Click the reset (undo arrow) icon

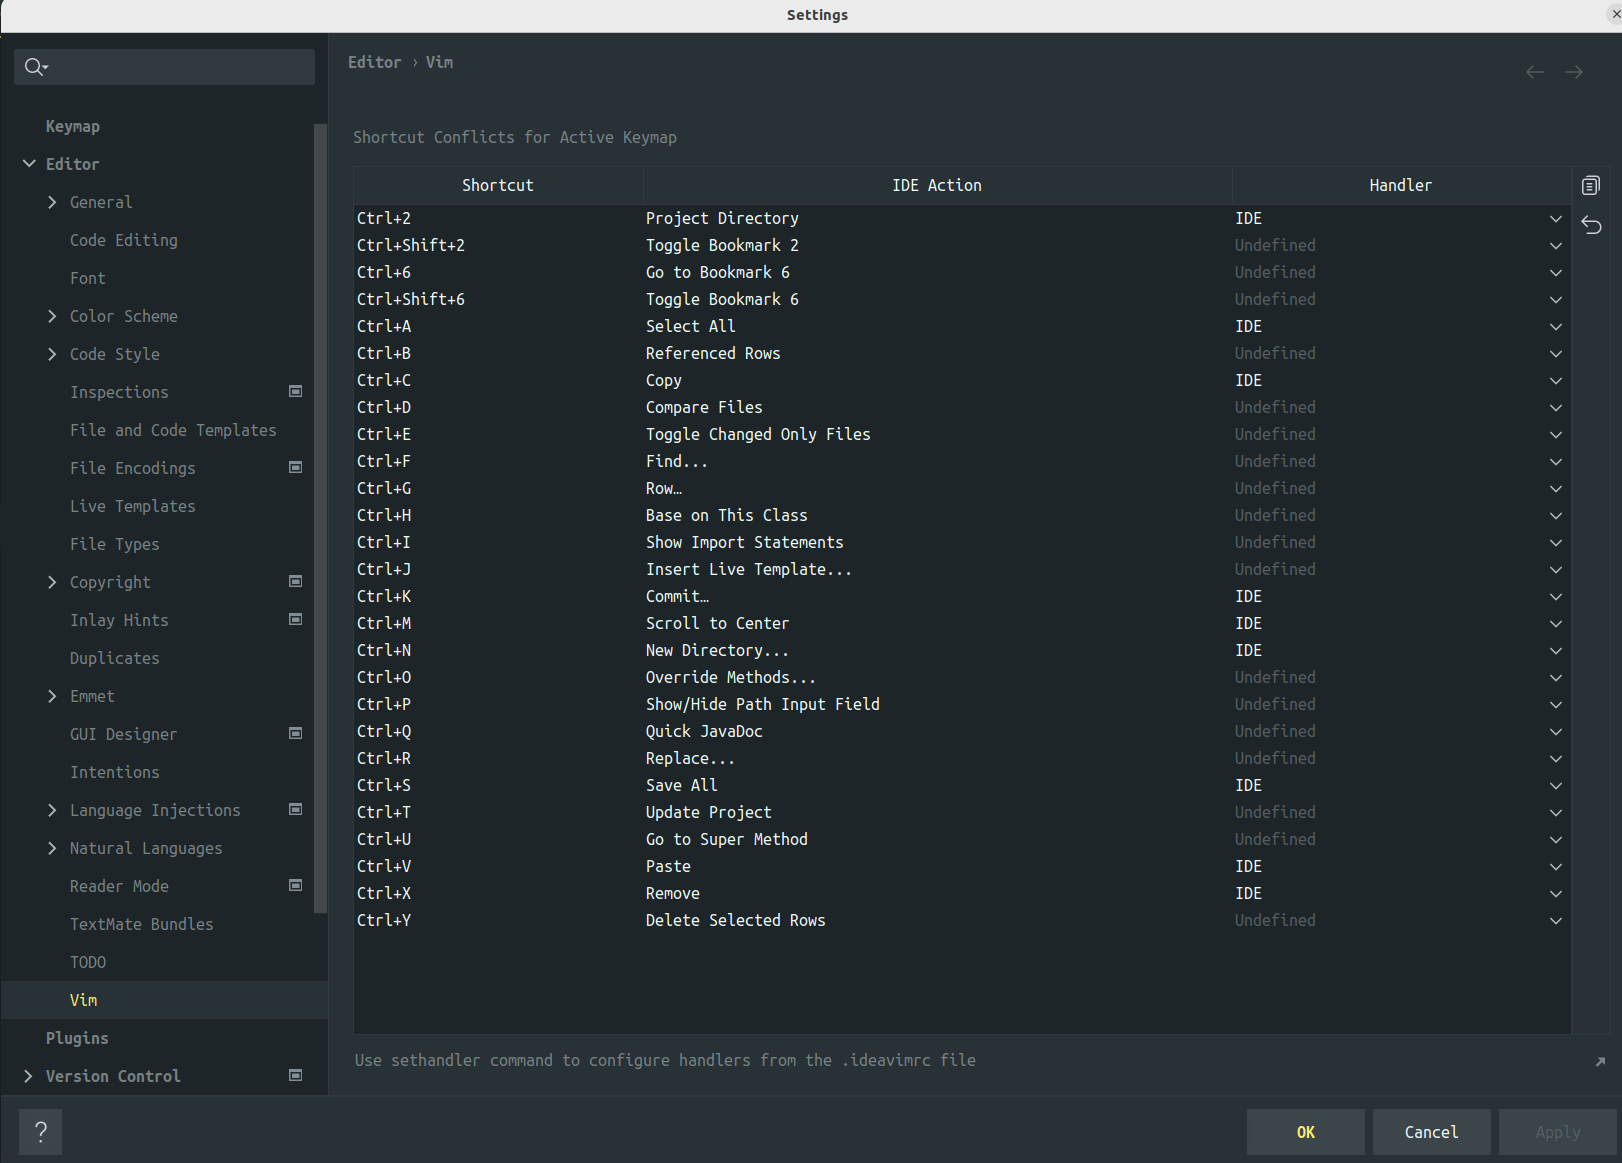coord(1591,225)
